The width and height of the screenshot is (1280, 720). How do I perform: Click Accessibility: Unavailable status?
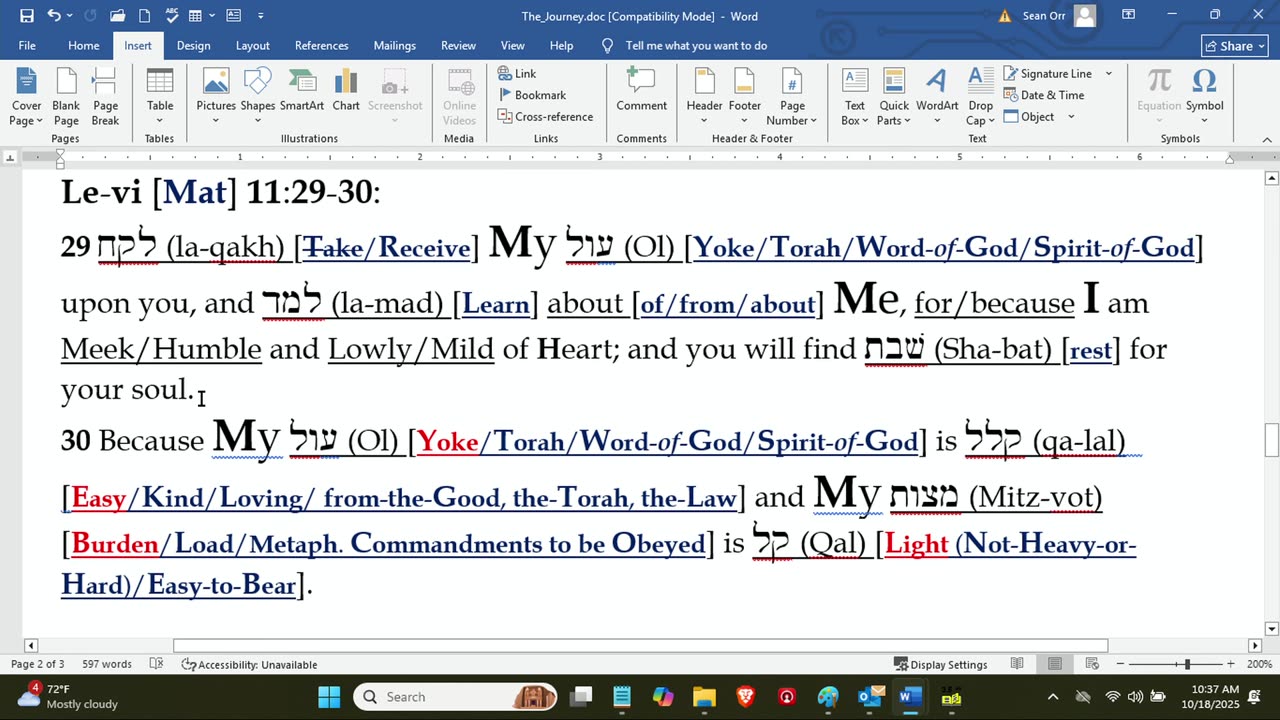[x=249, y=664]
